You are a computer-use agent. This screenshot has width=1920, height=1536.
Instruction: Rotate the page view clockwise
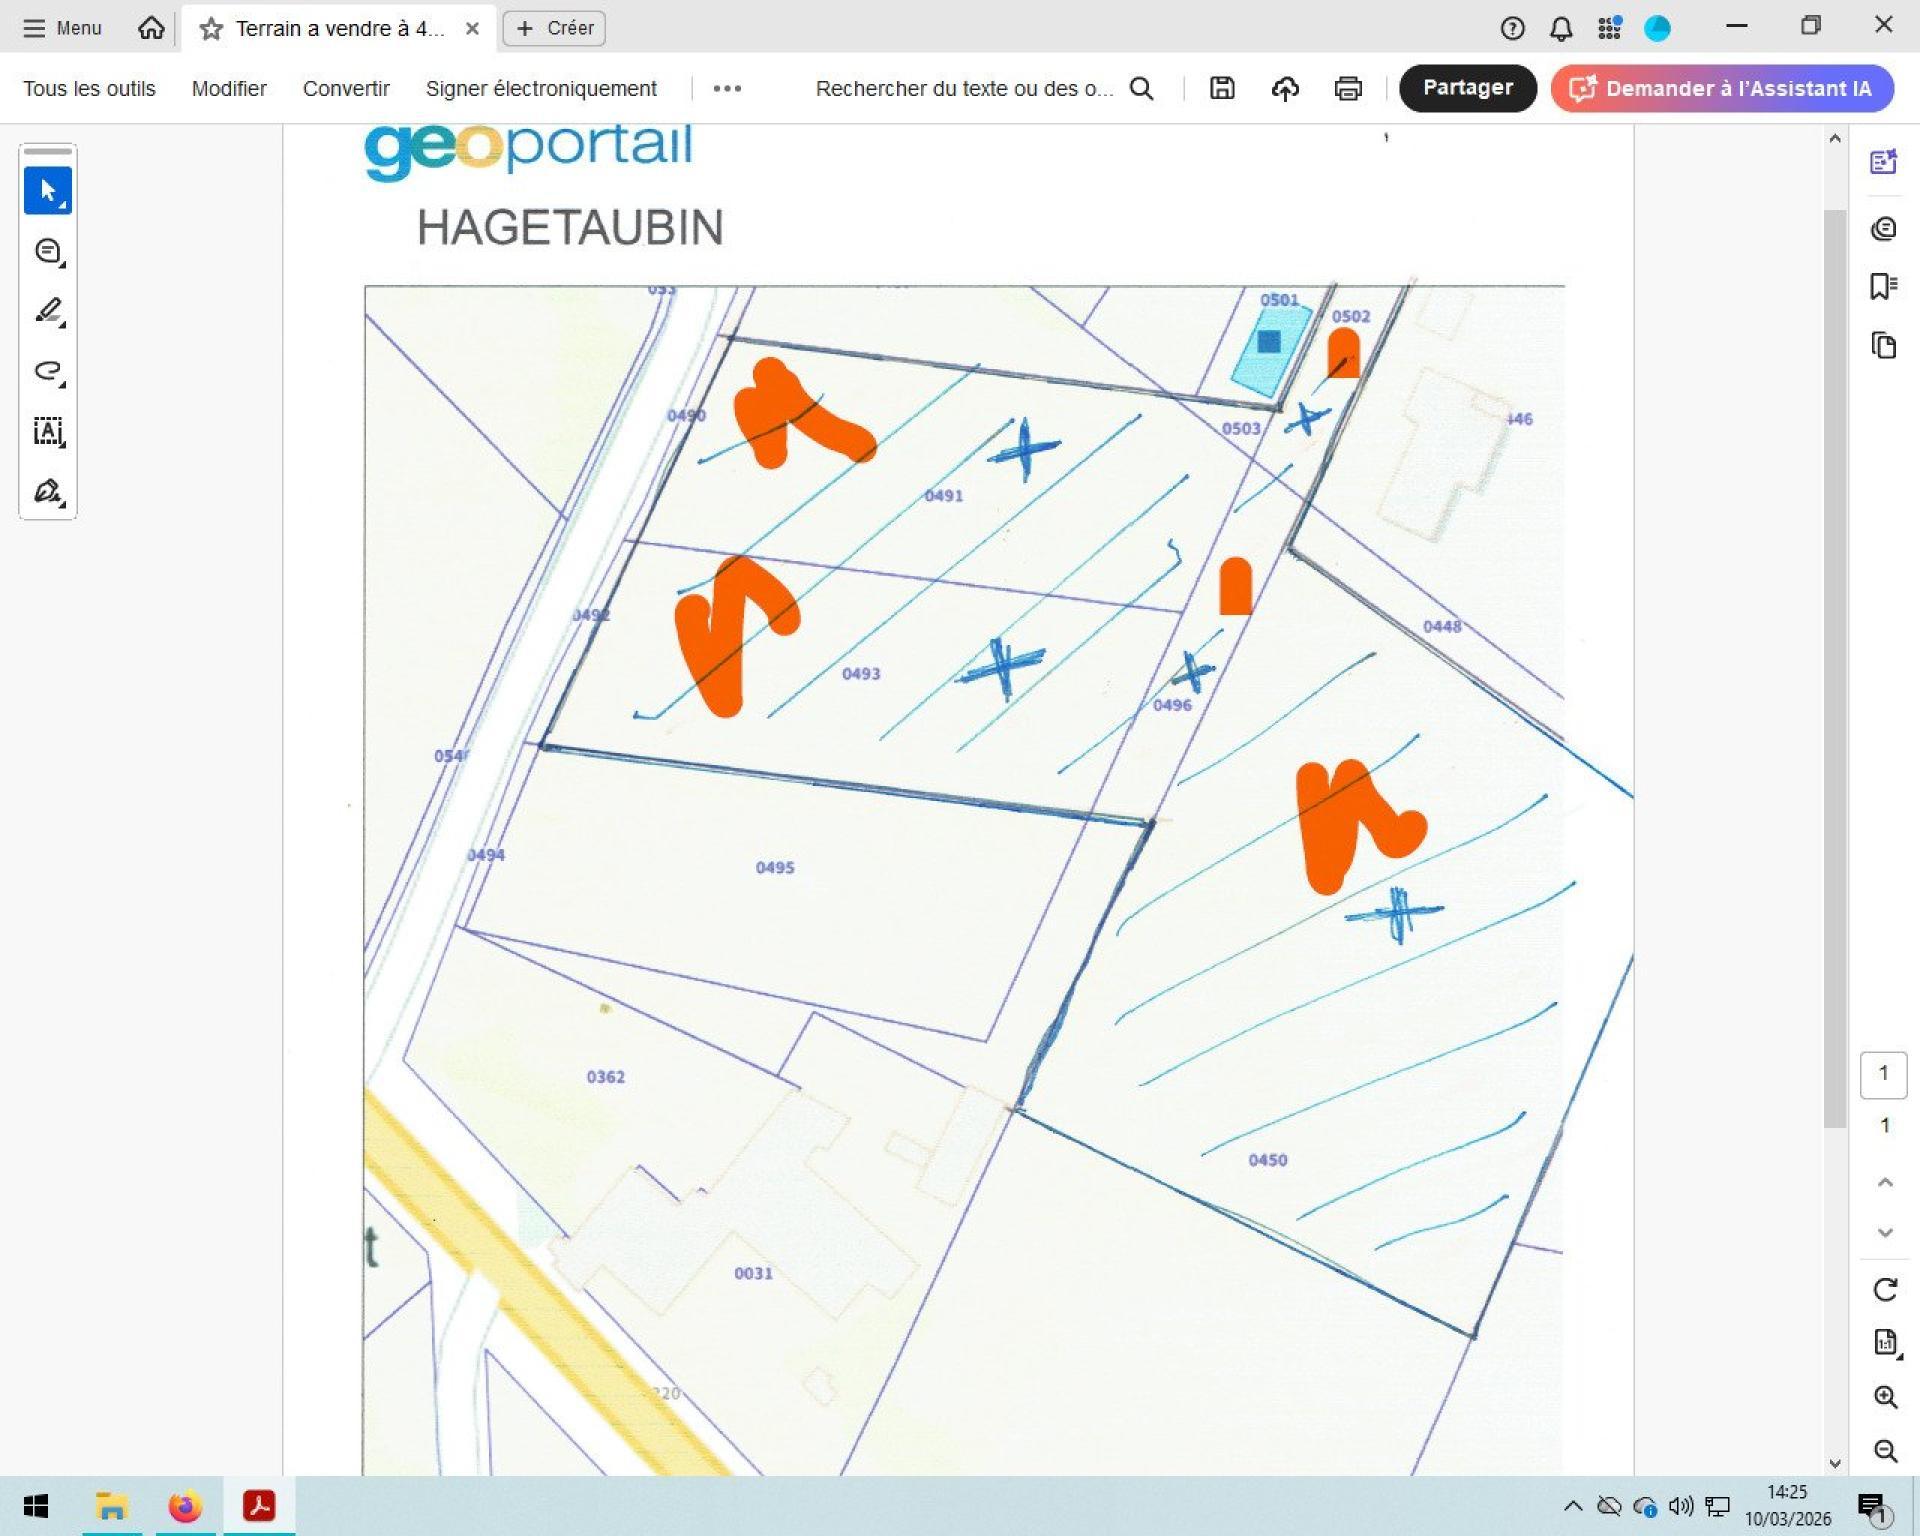[x=1885, y=1290]
